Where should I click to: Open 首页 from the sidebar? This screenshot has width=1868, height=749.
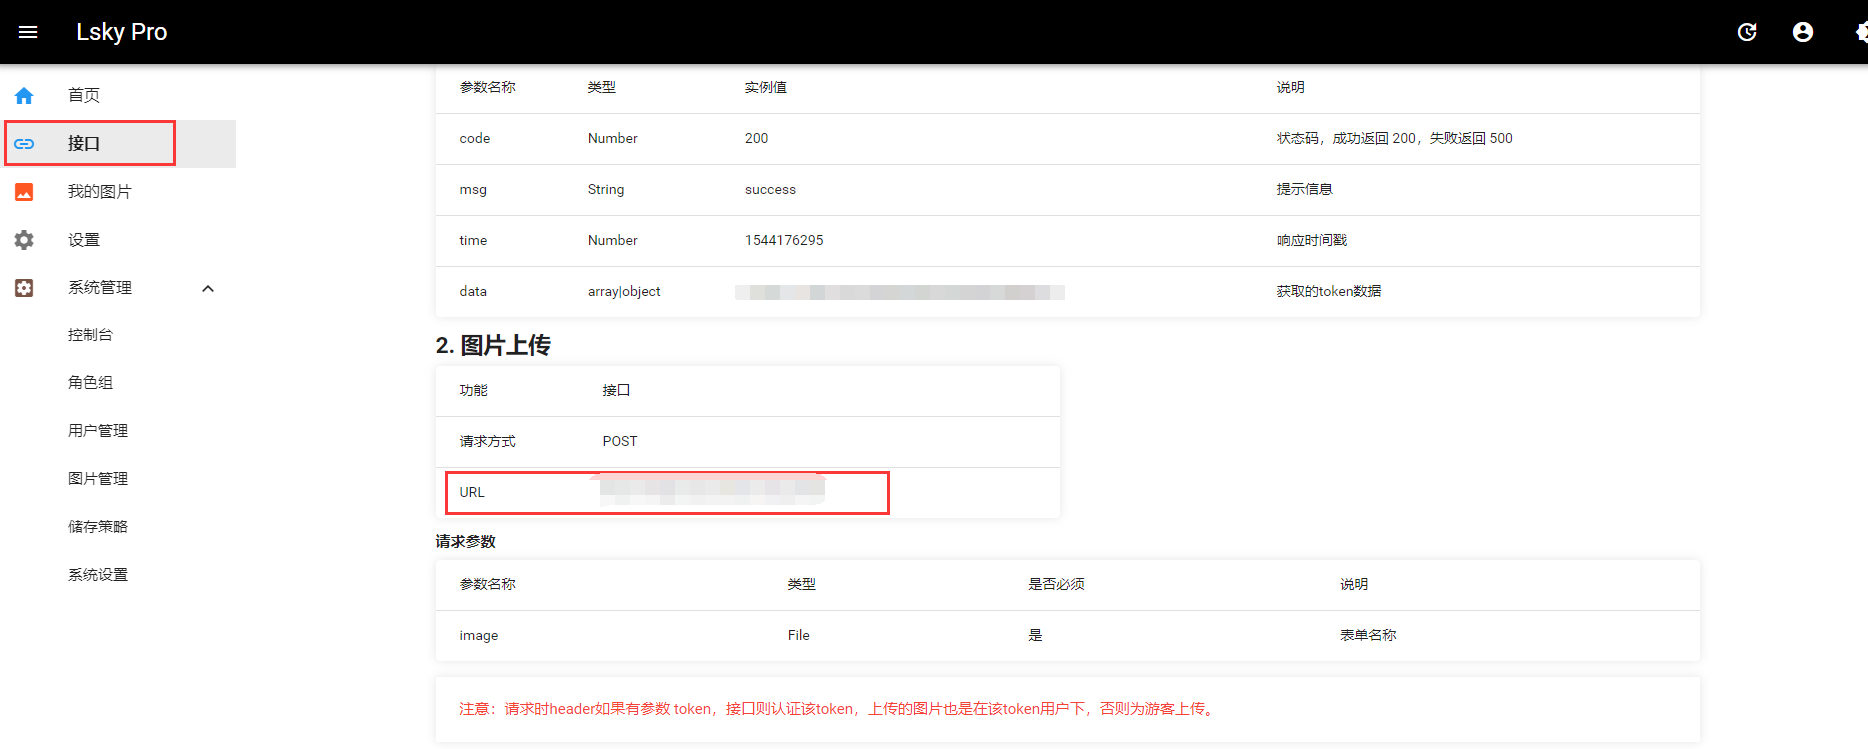coord(84,95)
